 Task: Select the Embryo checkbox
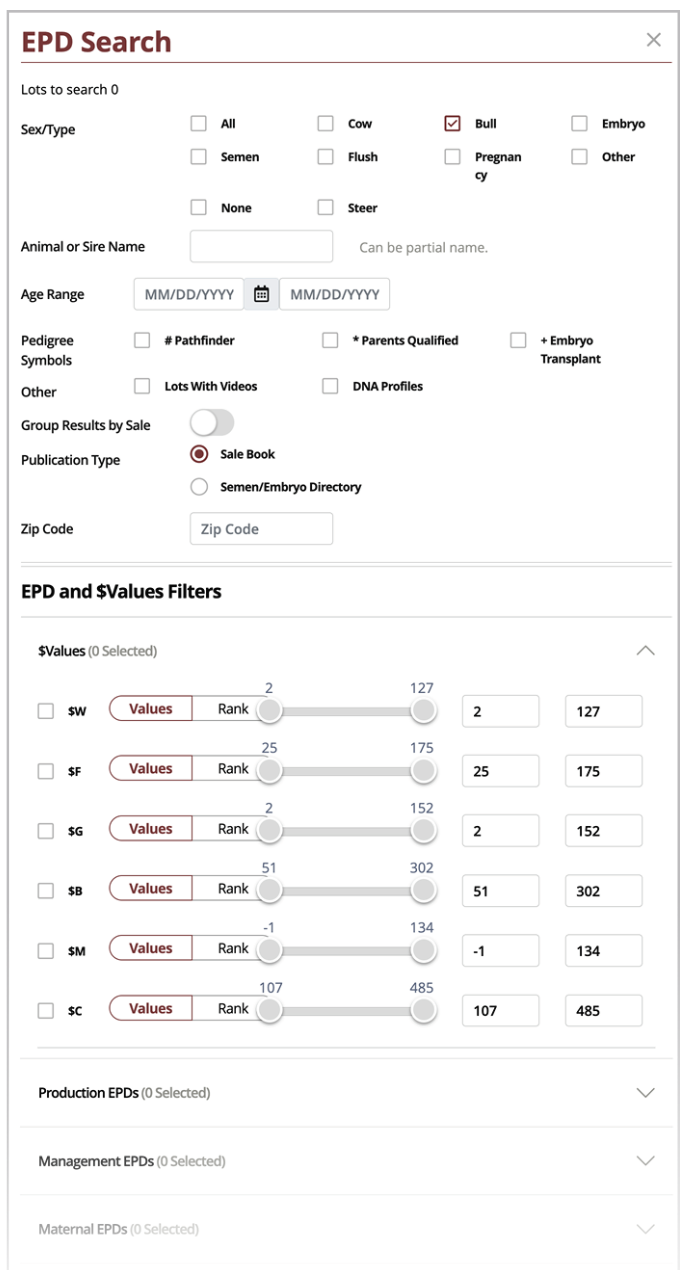coord(578,122)
